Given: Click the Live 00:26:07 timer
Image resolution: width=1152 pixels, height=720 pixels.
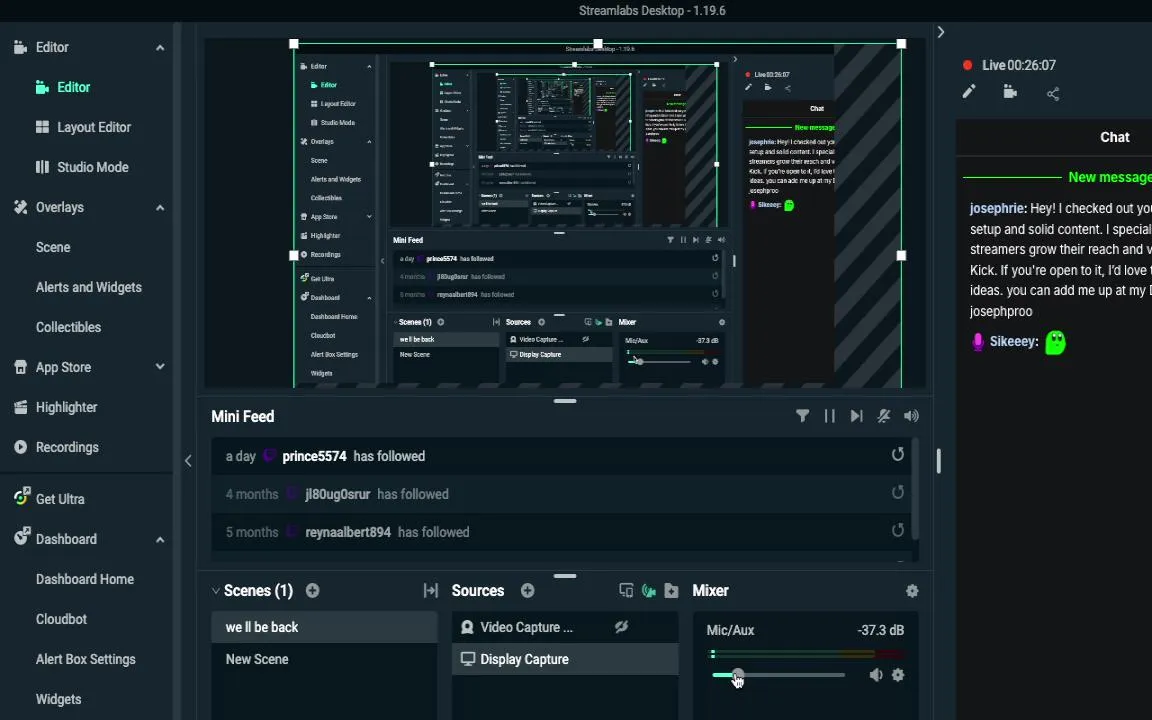Looking at the screenshot, I should click(1019, 65).
